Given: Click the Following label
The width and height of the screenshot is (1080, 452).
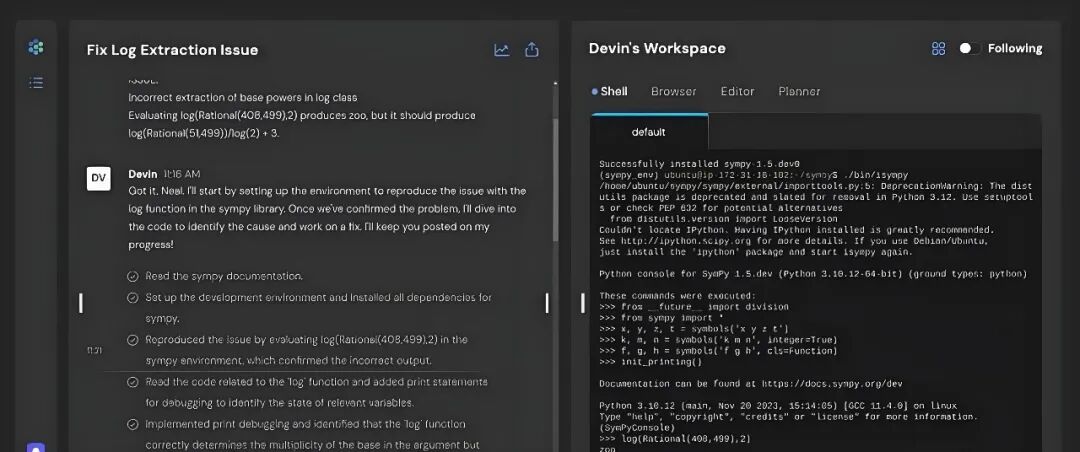Looking at the screenshot, I should point(1015,48).
